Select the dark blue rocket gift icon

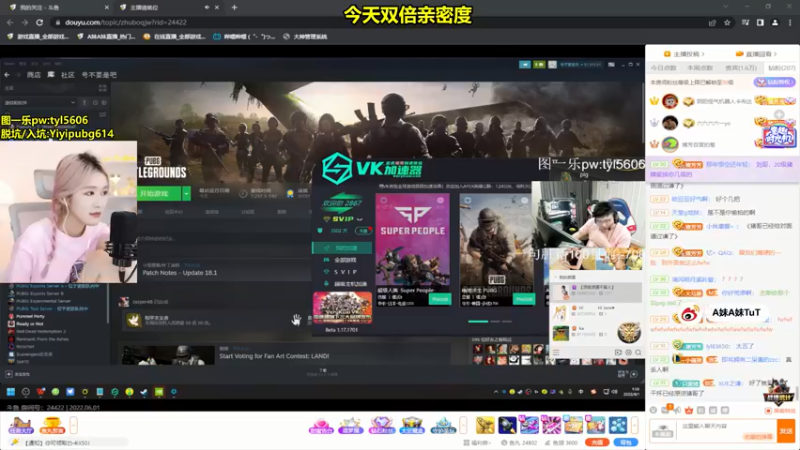(x=507, y=425)
